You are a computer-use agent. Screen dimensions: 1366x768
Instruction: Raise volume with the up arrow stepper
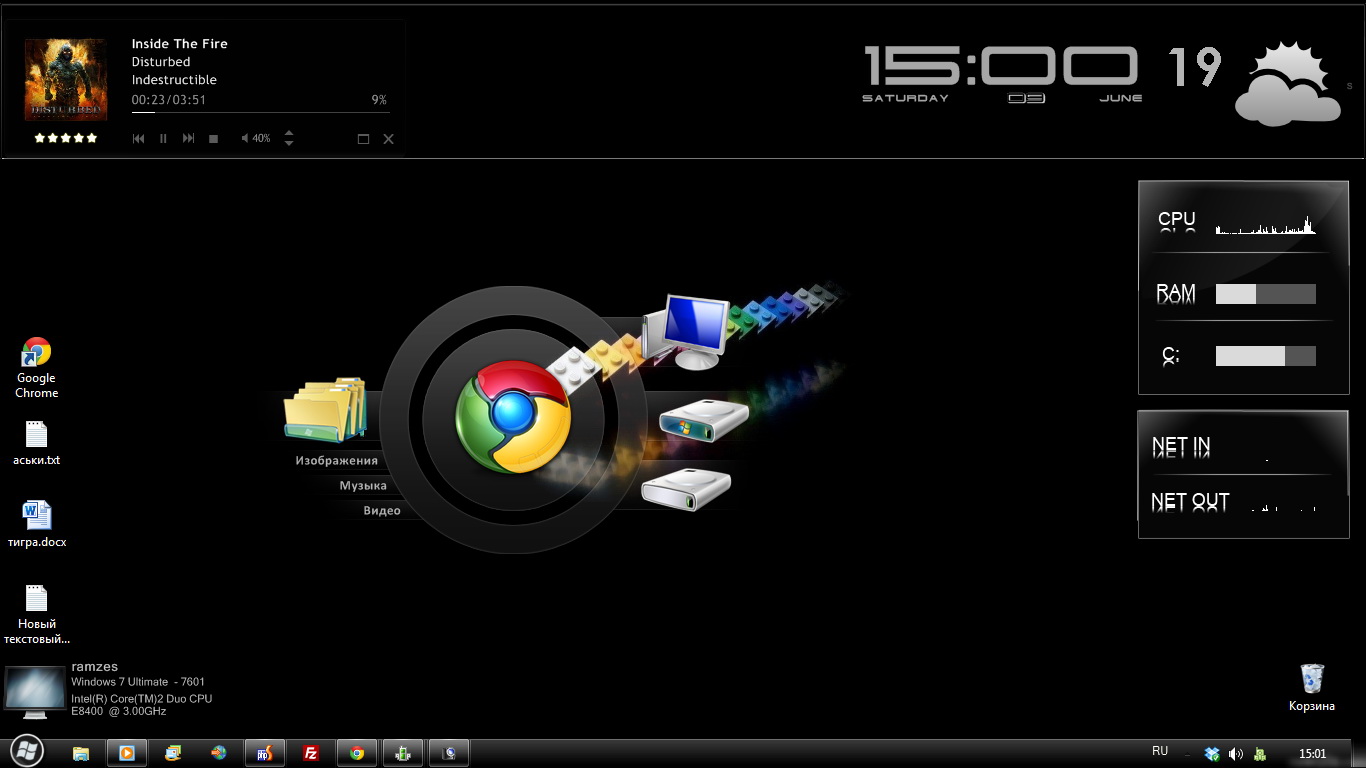tap(289, 133)
